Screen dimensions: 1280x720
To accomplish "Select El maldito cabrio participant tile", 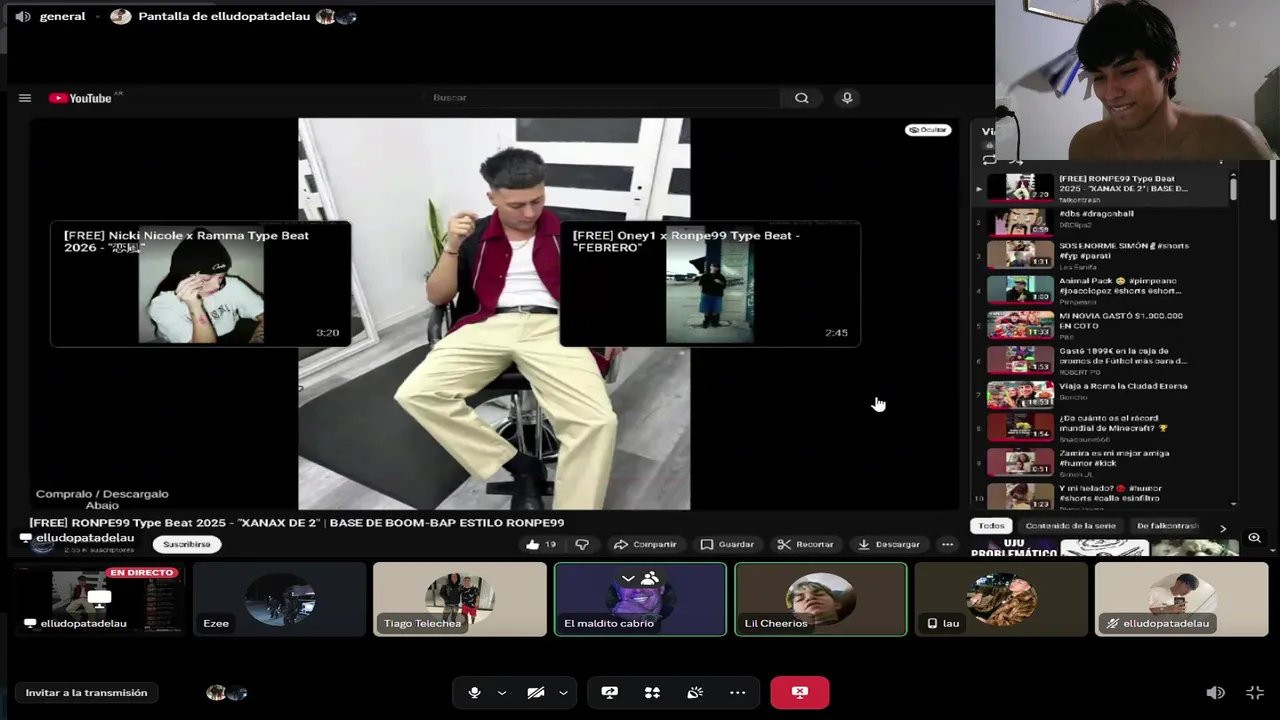I will click(640, 599).
